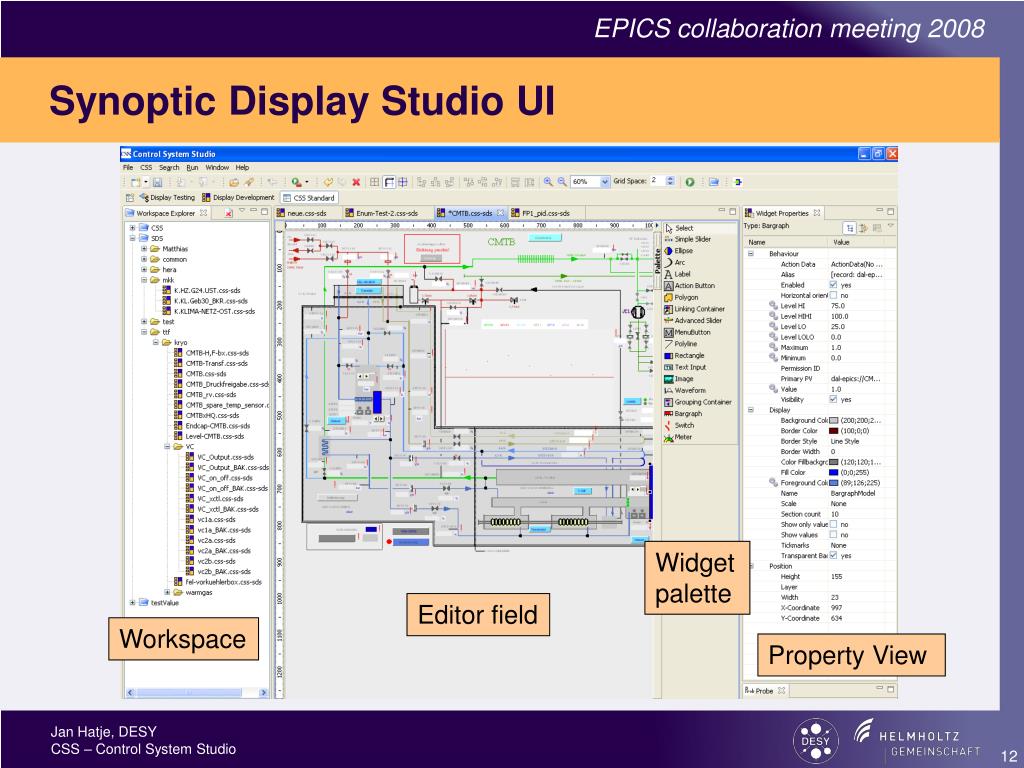
Task: Select the Polyline drawing widget
Action: (680, 344)
